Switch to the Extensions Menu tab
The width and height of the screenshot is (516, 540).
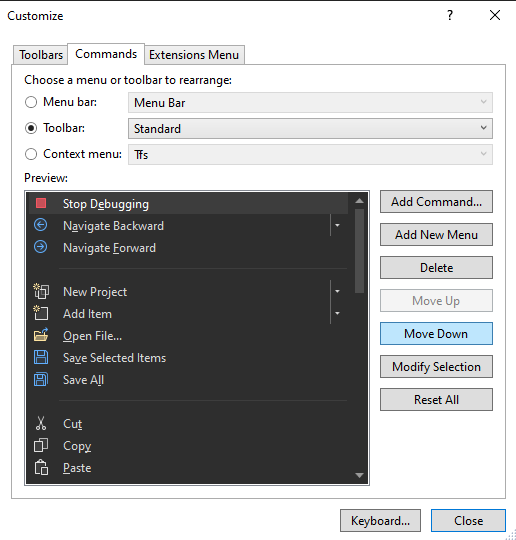click(x=194, y=55)
